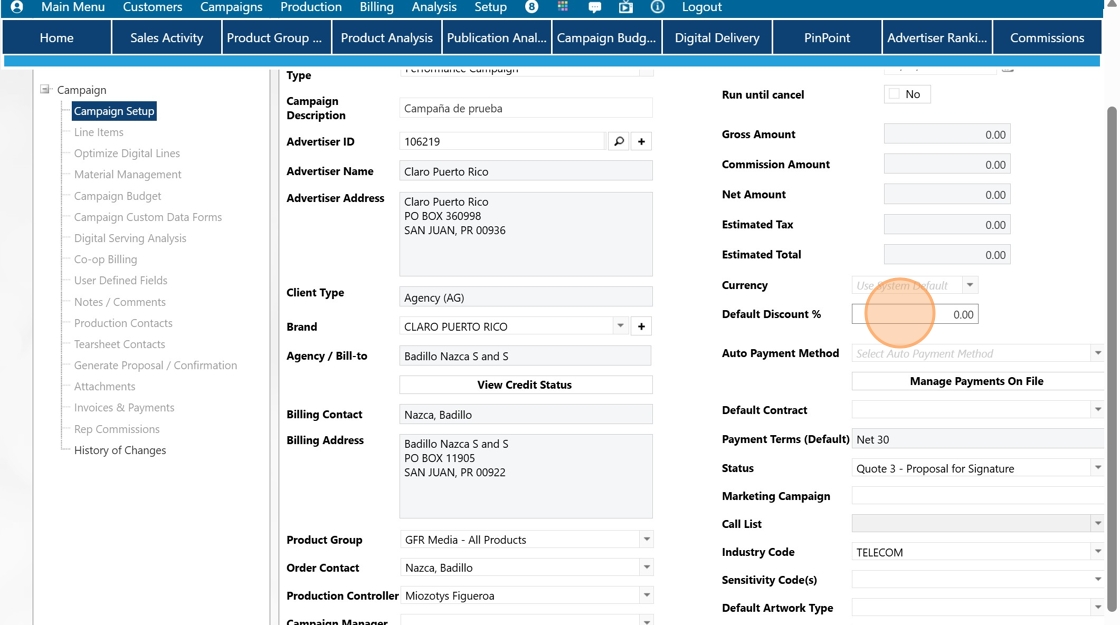The width and height of the screenshot is (1120, 625).
Task: Open the colored apps grid icon
Action: click(563, 6)
